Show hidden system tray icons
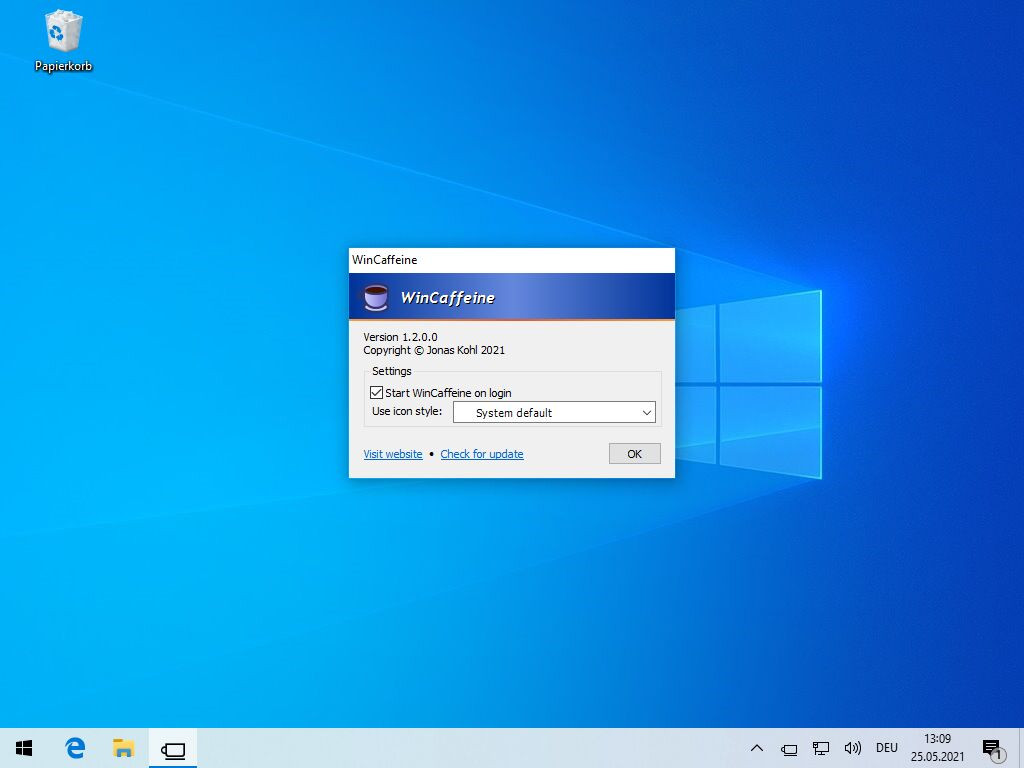Screen dimensions: 1024x768 pos(757,748)
